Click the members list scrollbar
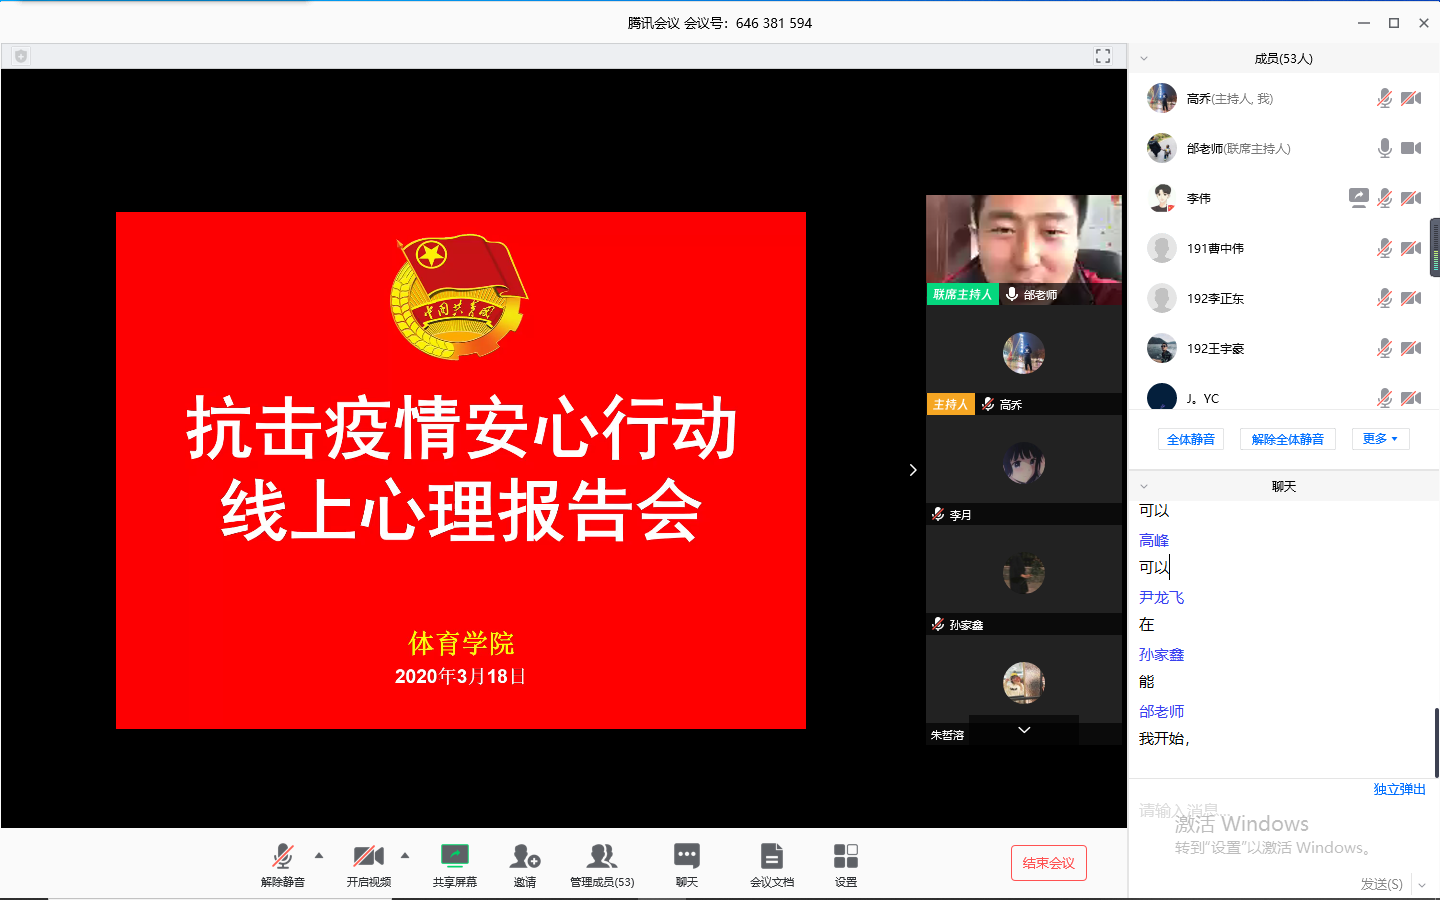Screen dimensions: 1440x900 [x=1436, y=247]
